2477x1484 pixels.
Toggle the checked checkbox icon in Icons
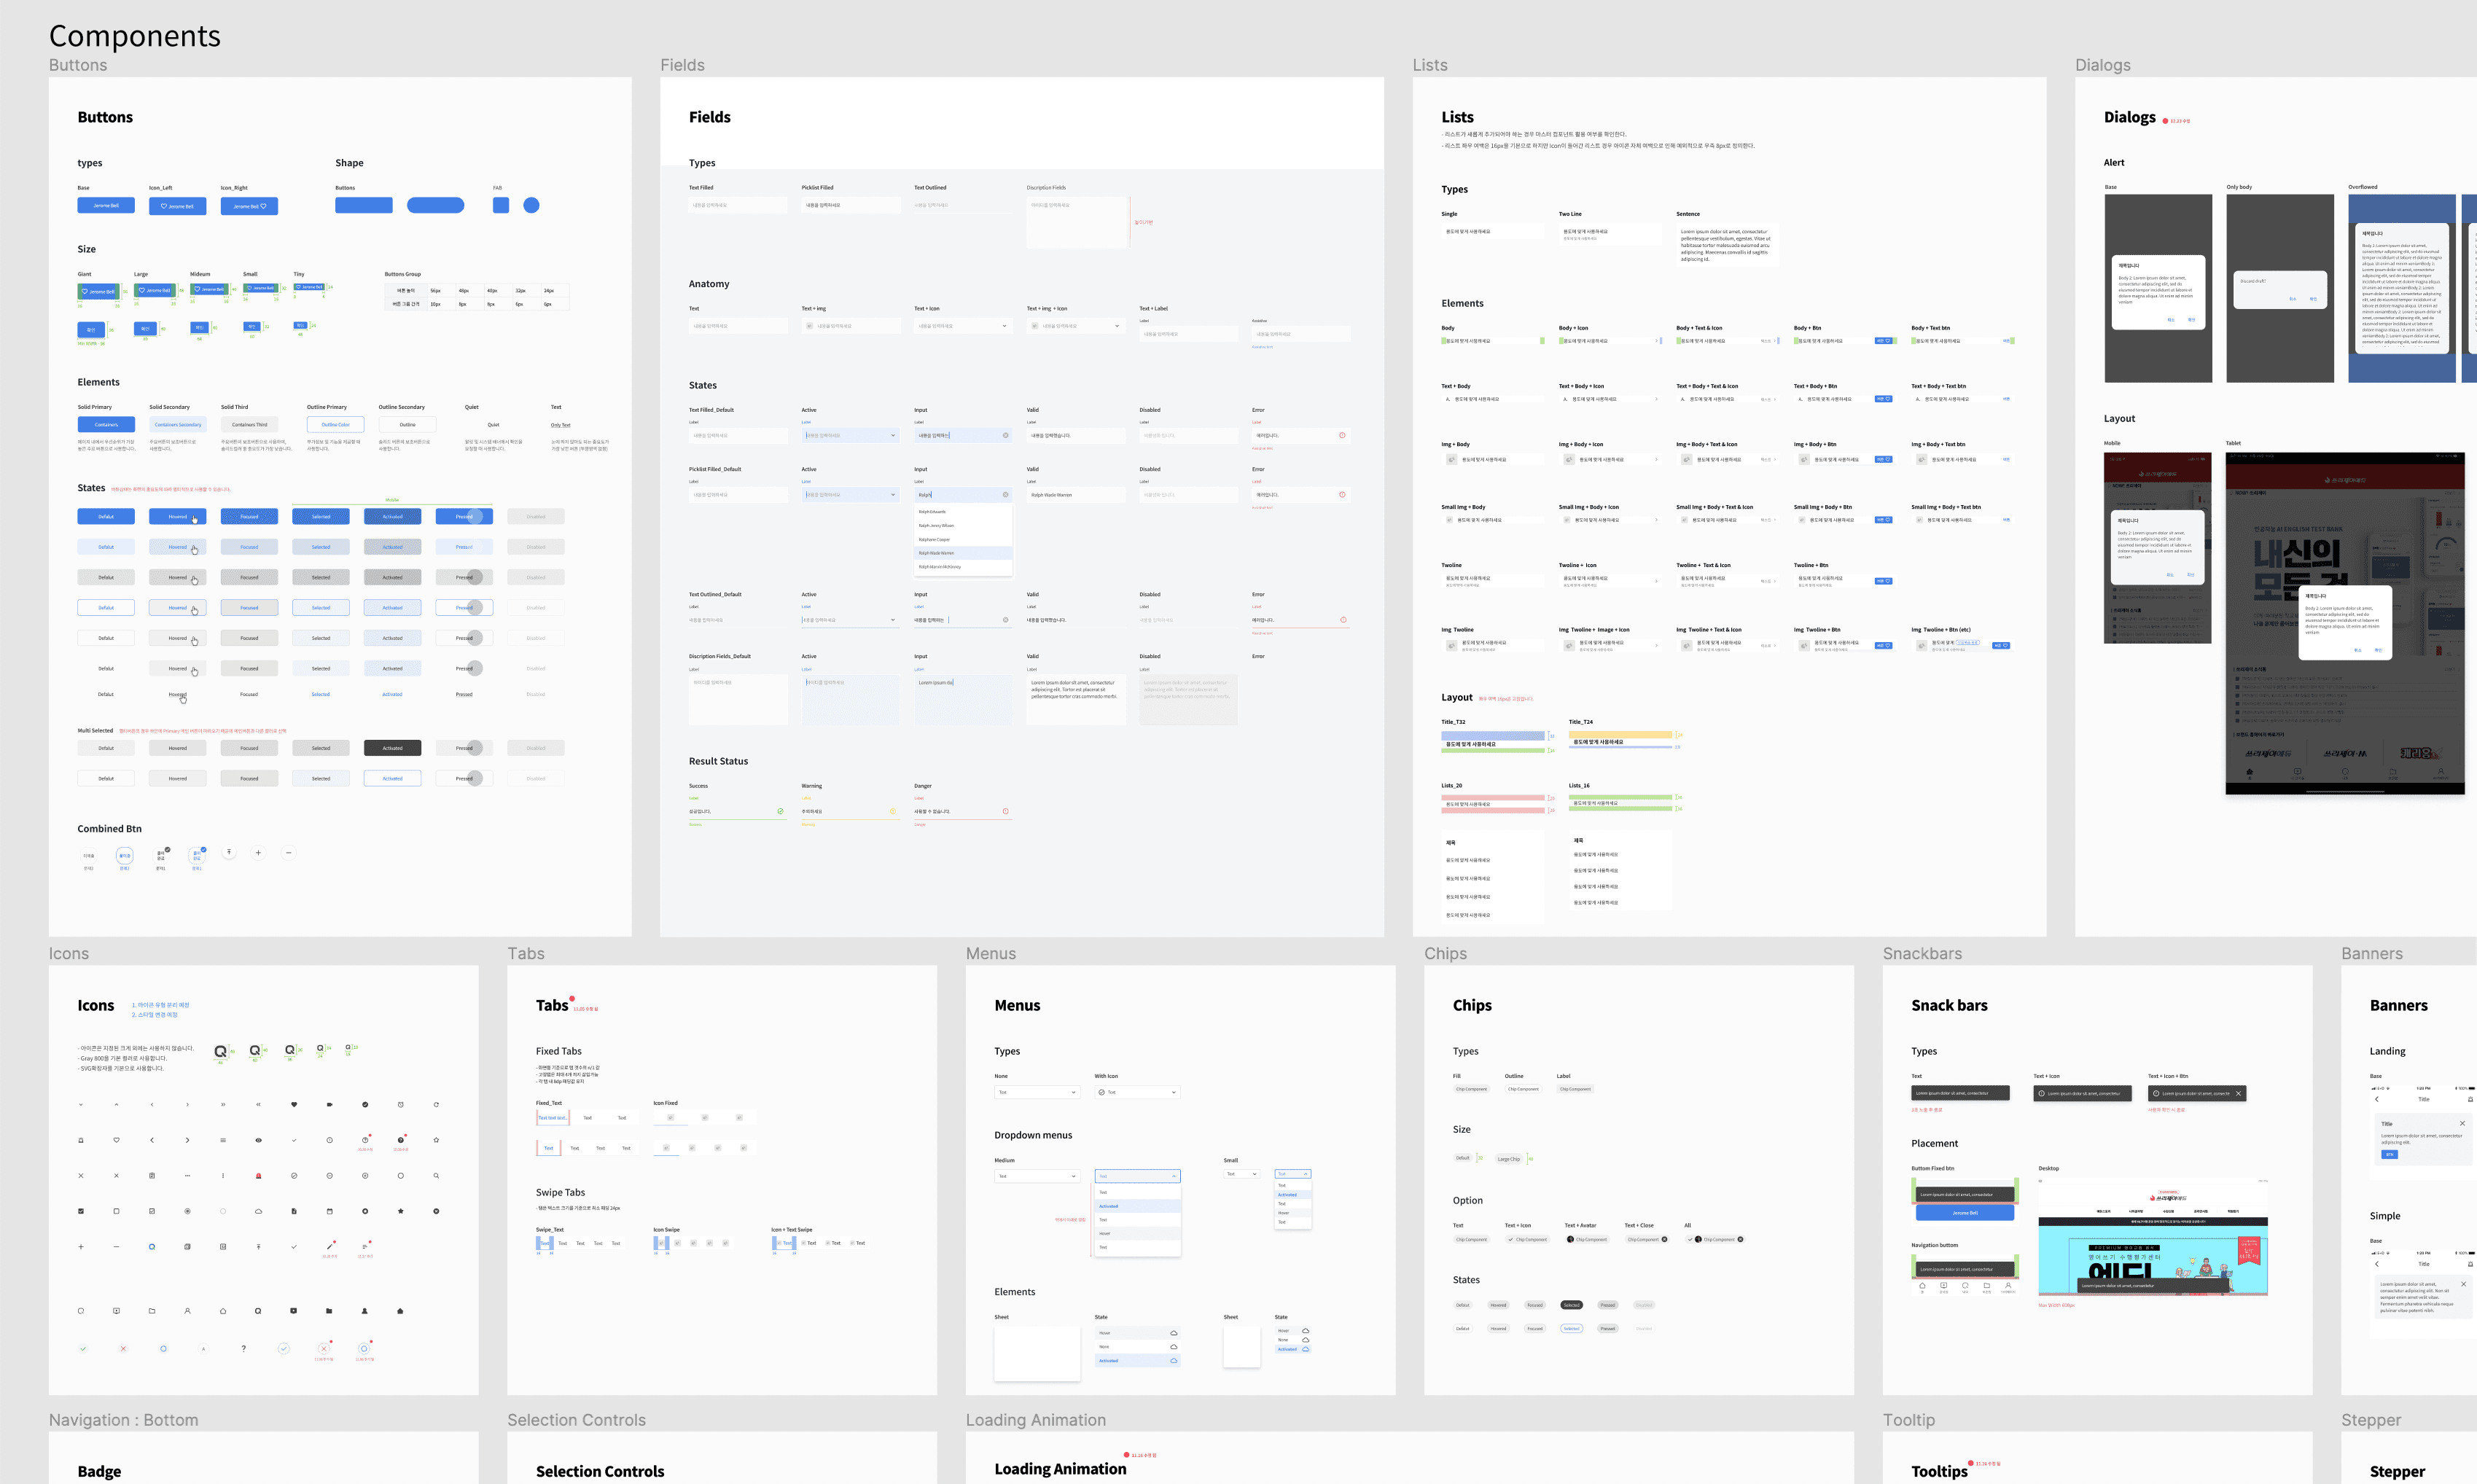click(82, 1211)
